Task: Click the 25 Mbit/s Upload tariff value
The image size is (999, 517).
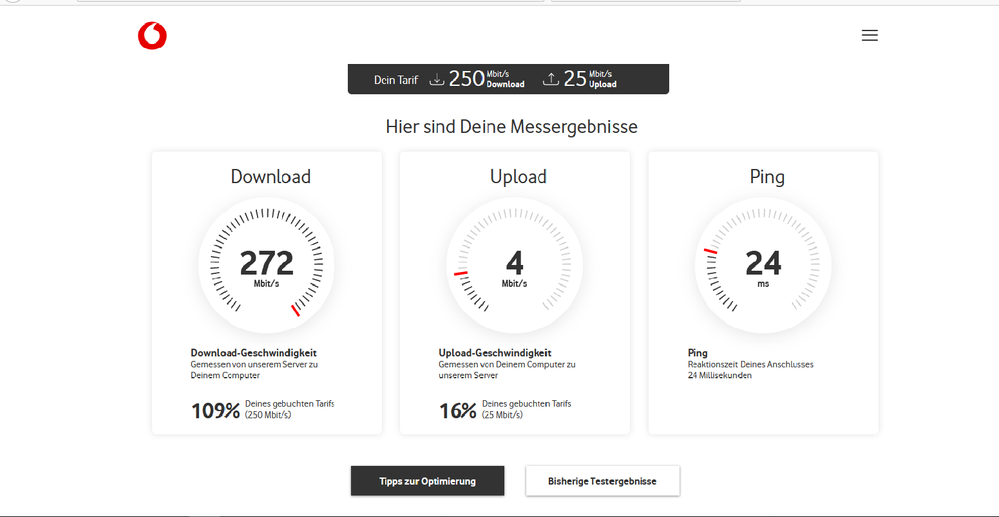Action: (590, 79)
